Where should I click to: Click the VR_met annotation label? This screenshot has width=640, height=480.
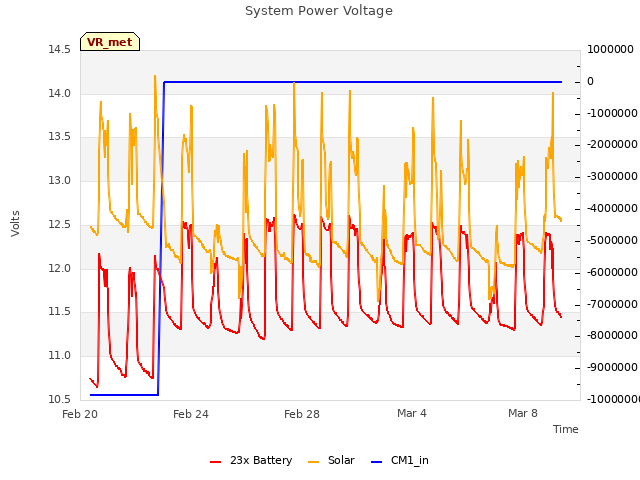point(110,42)
